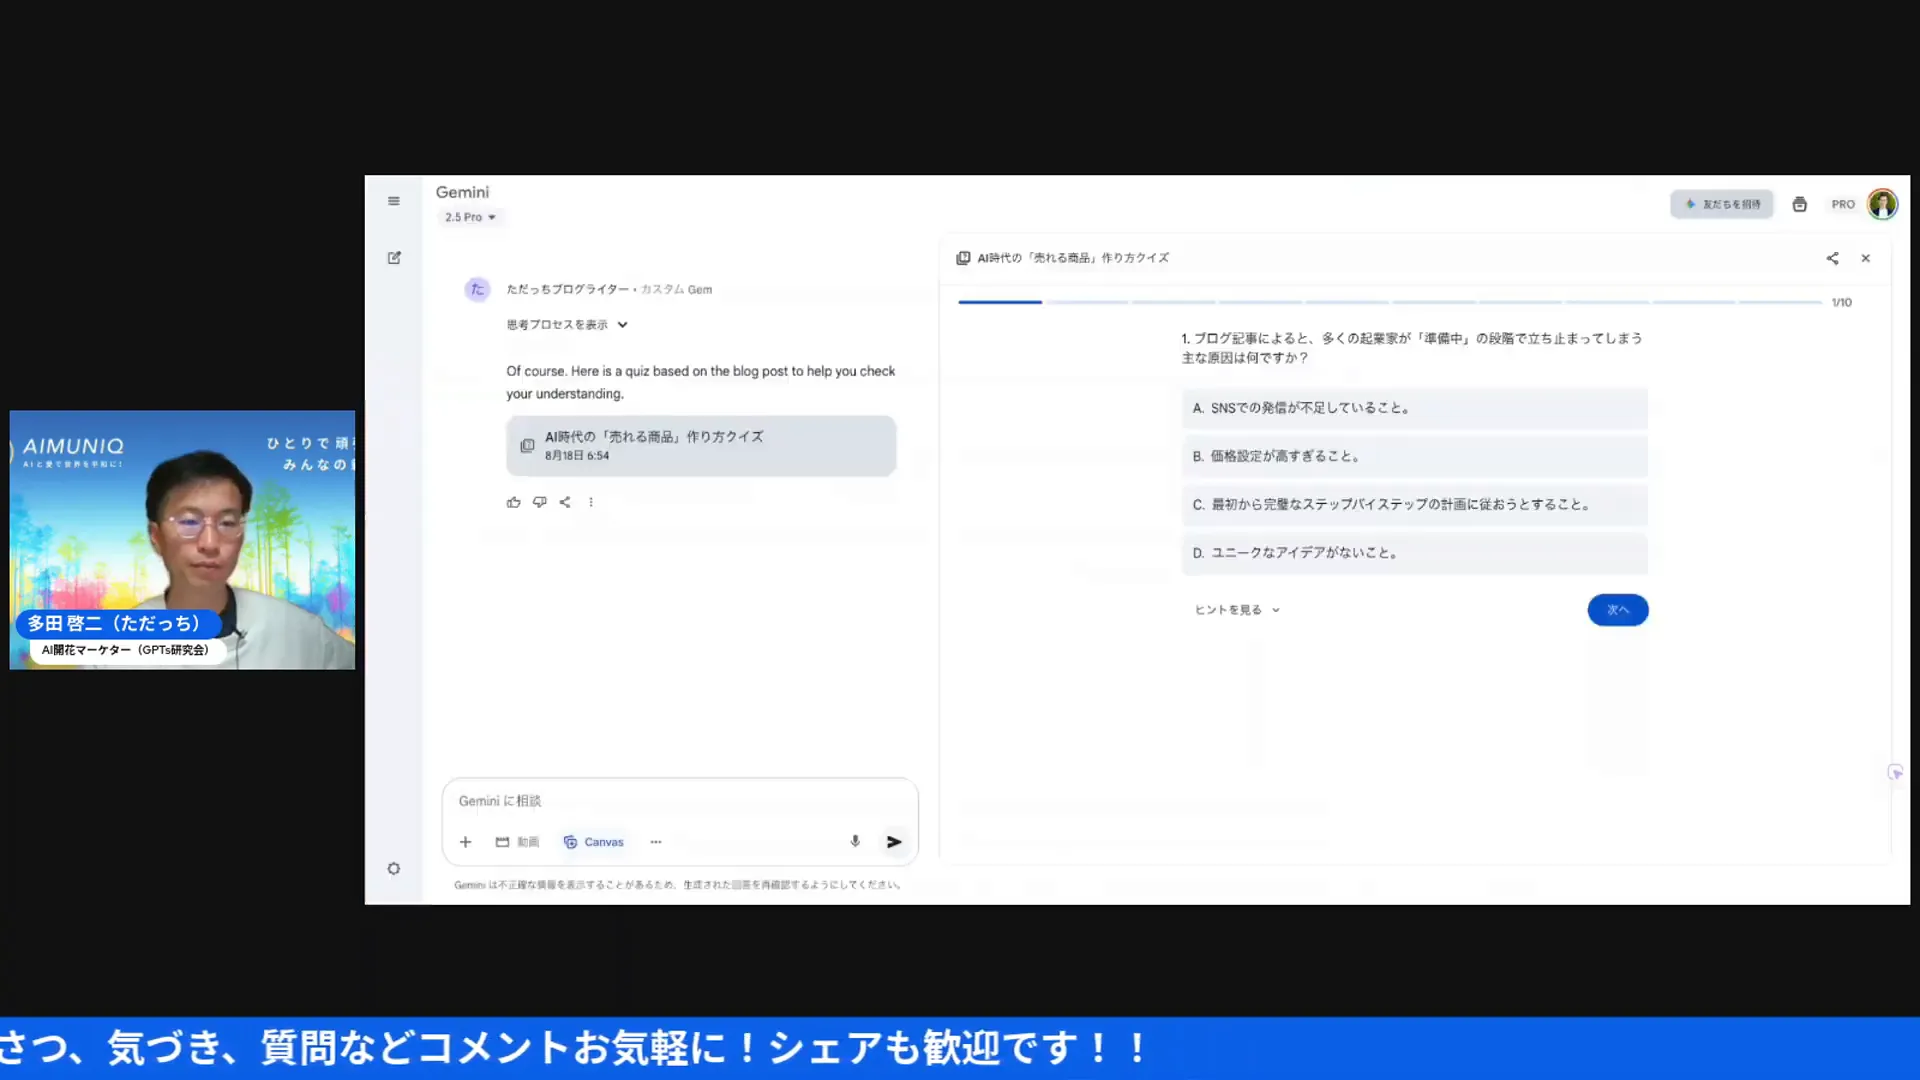This screenshot has width=1920, height=1080.
Task: Open the 2.5 Pro model dropdown
Action: [470, 217]
